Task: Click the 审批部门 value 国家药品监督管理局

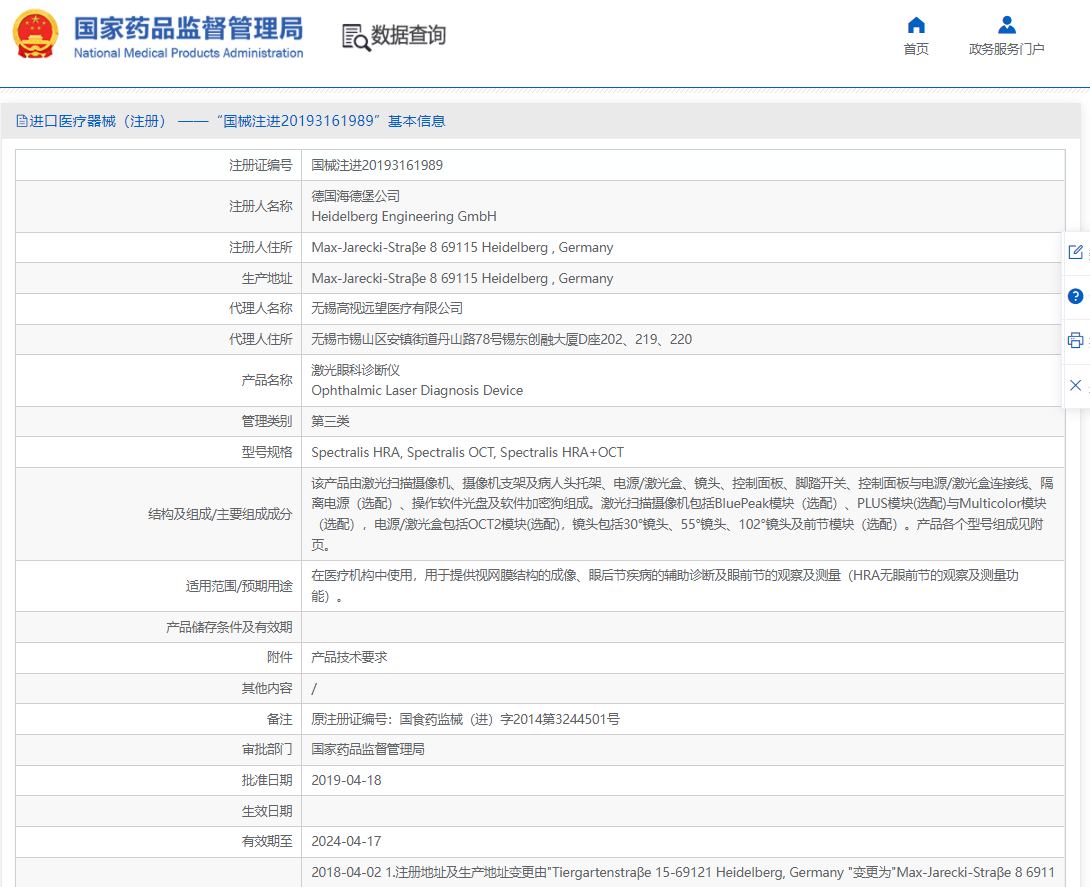Action: click(x=368, y=749)
